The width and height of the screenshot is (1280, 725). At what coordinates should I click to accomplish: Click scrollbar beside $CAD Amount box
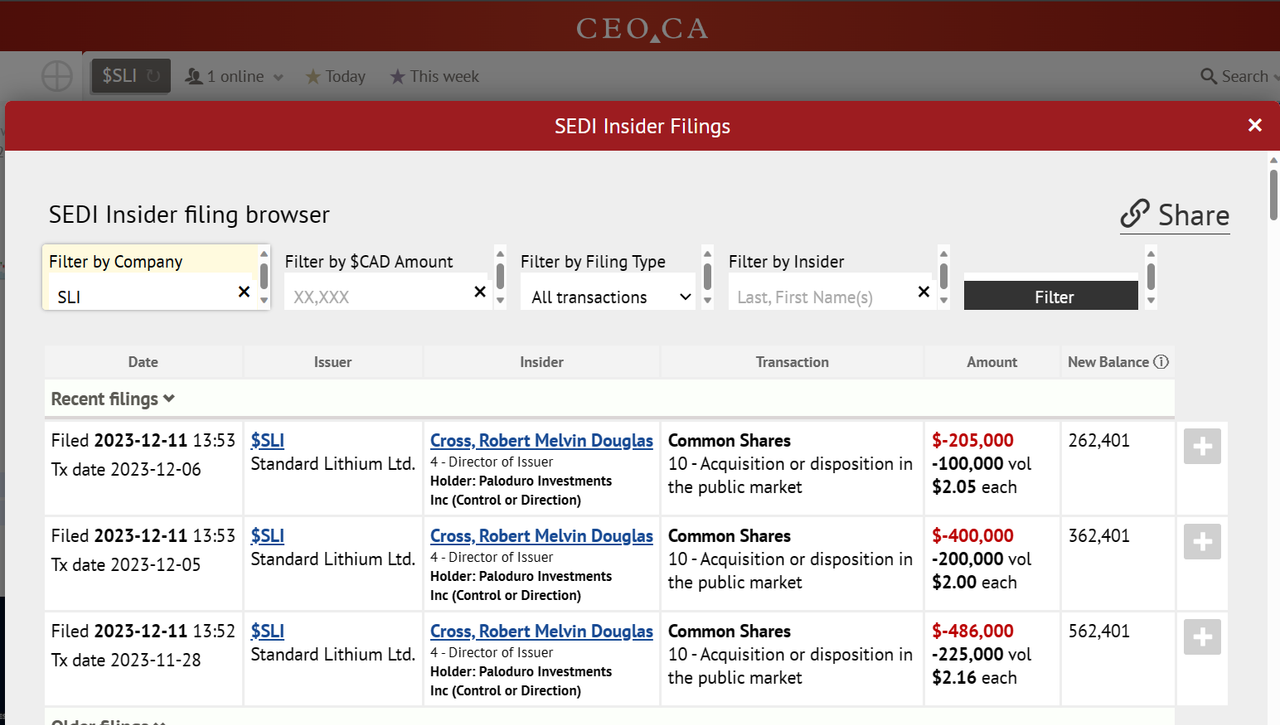[500, 276]
